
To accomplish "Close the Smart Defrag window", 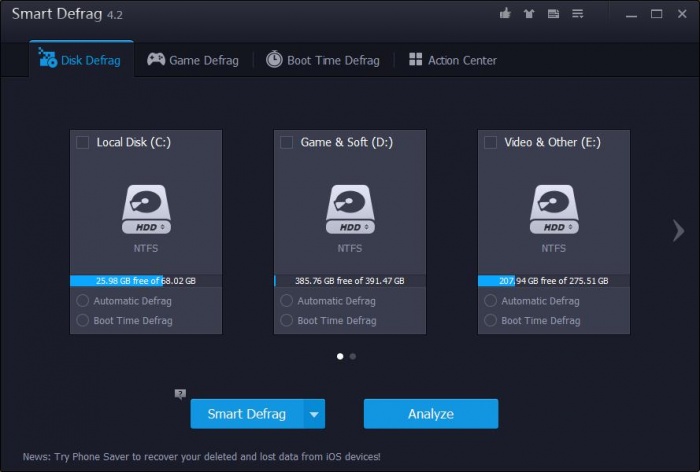I will point(682,14).
